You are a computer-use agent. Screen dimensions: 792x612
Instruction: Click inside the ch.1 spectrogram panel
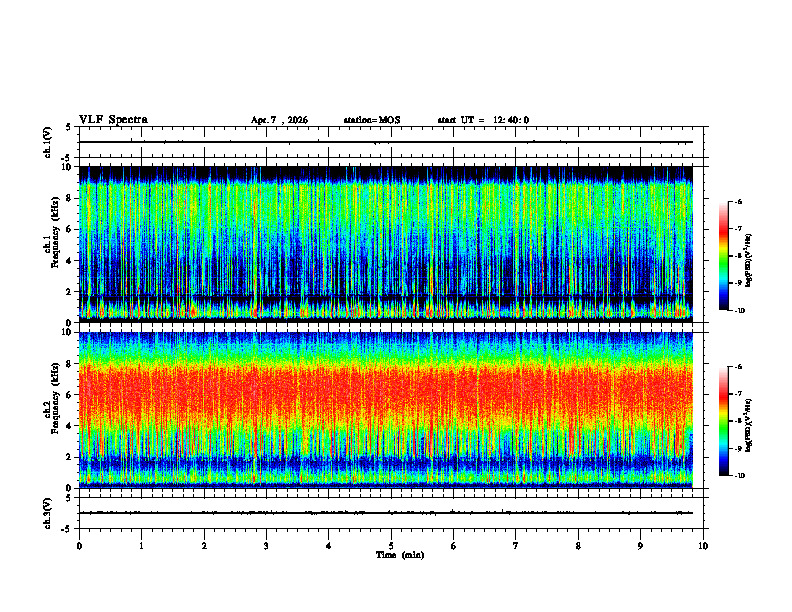coord(386,244)
